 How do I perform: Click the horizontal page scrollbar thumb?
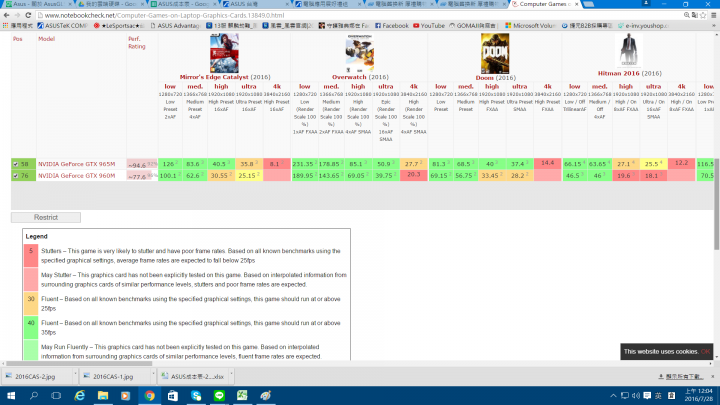[79, 364]
